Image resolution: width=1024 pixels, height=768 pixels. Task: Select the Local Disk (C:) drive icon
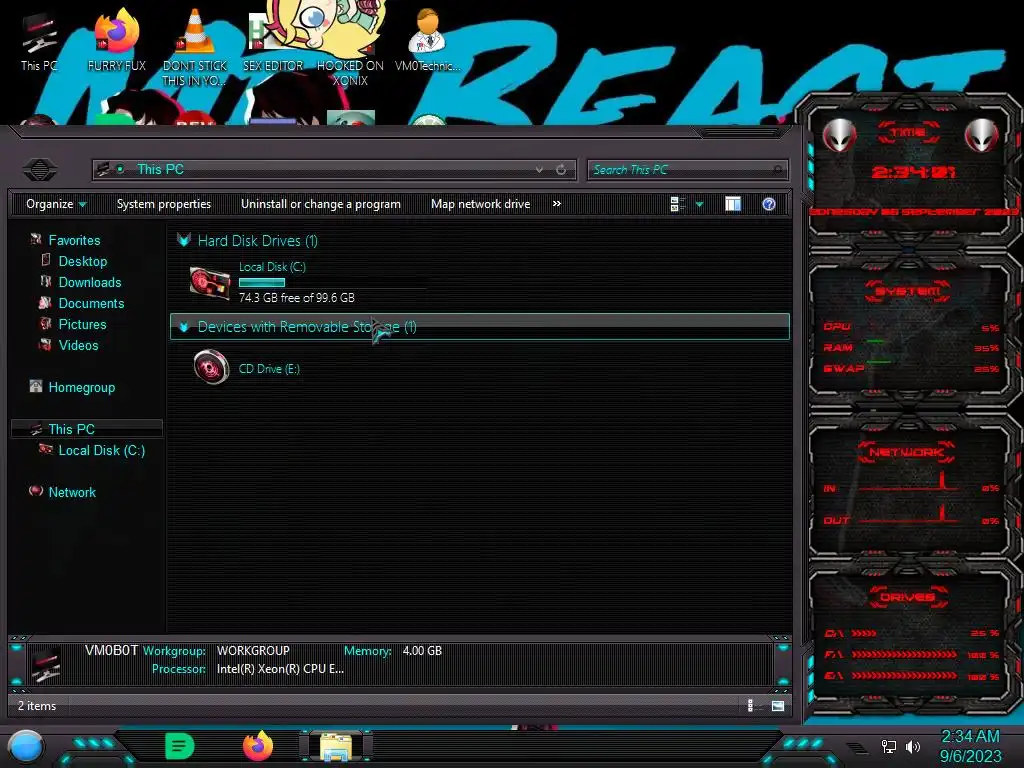coord(210,283)
